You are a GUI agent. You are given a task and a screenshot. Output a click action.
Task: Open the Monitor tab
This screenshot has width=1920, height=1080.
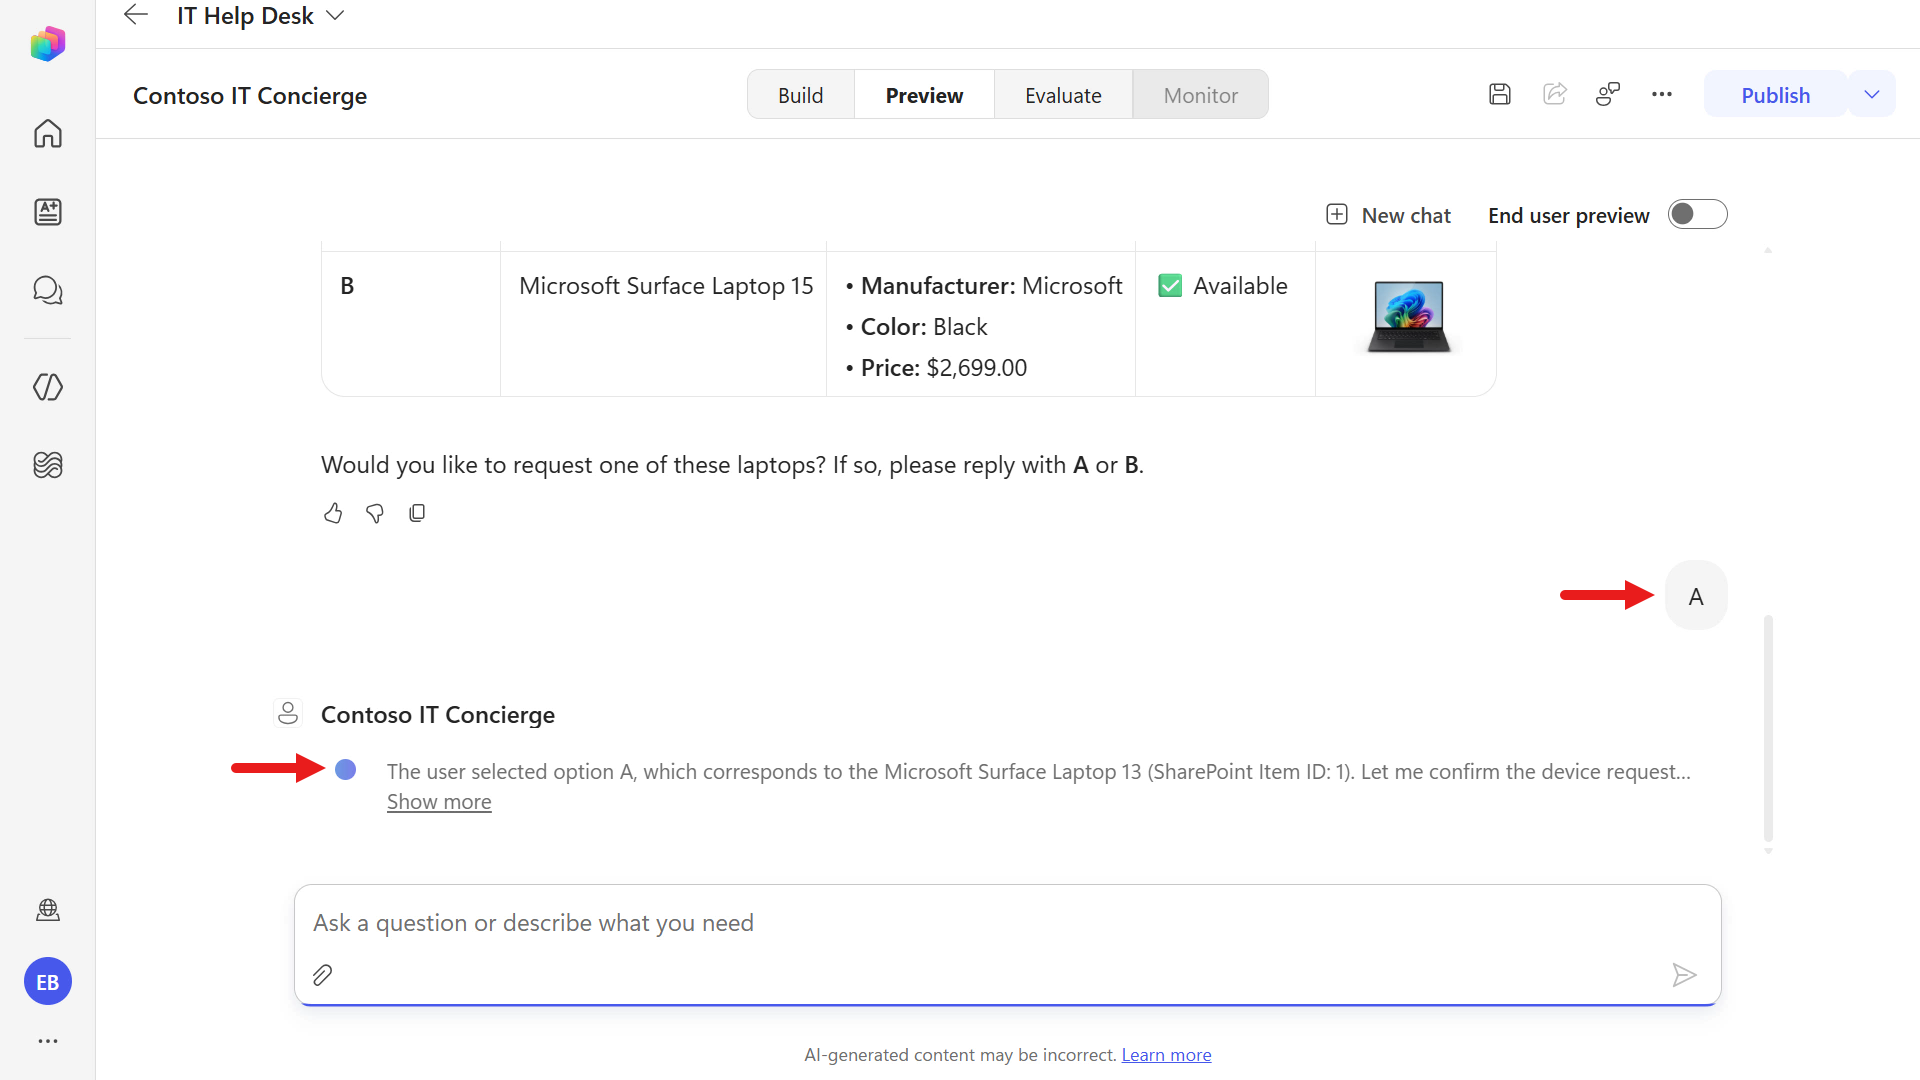tap(1200, 95)
